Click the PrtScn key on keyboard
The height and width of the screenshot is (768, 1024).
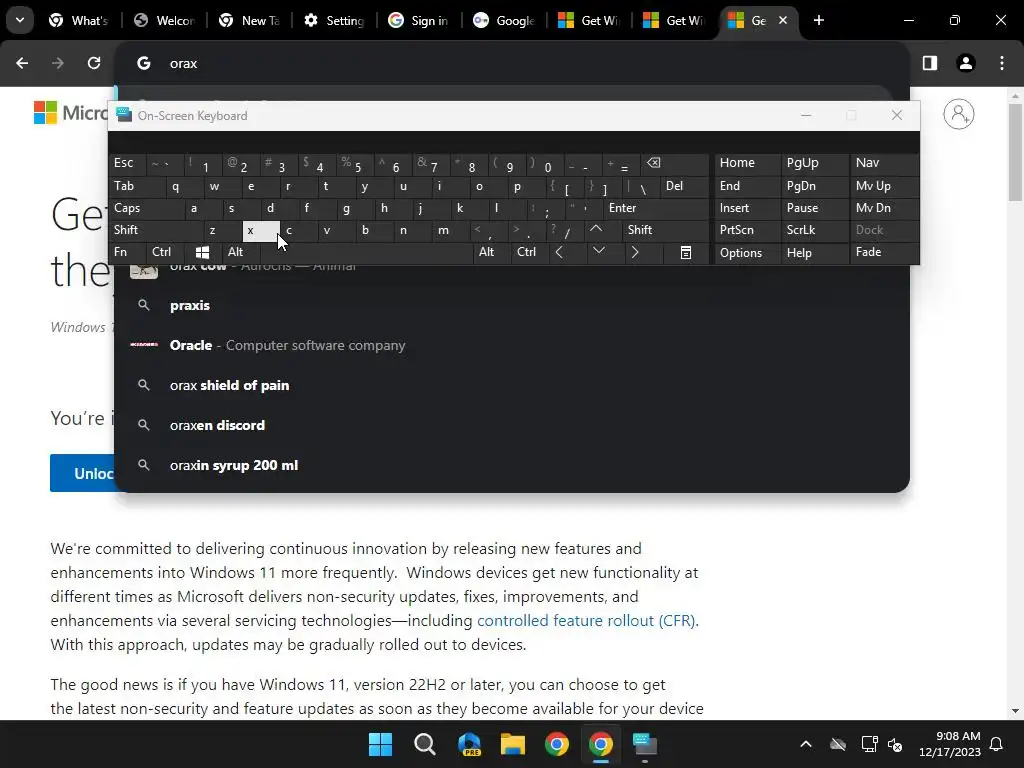[747, 230]
